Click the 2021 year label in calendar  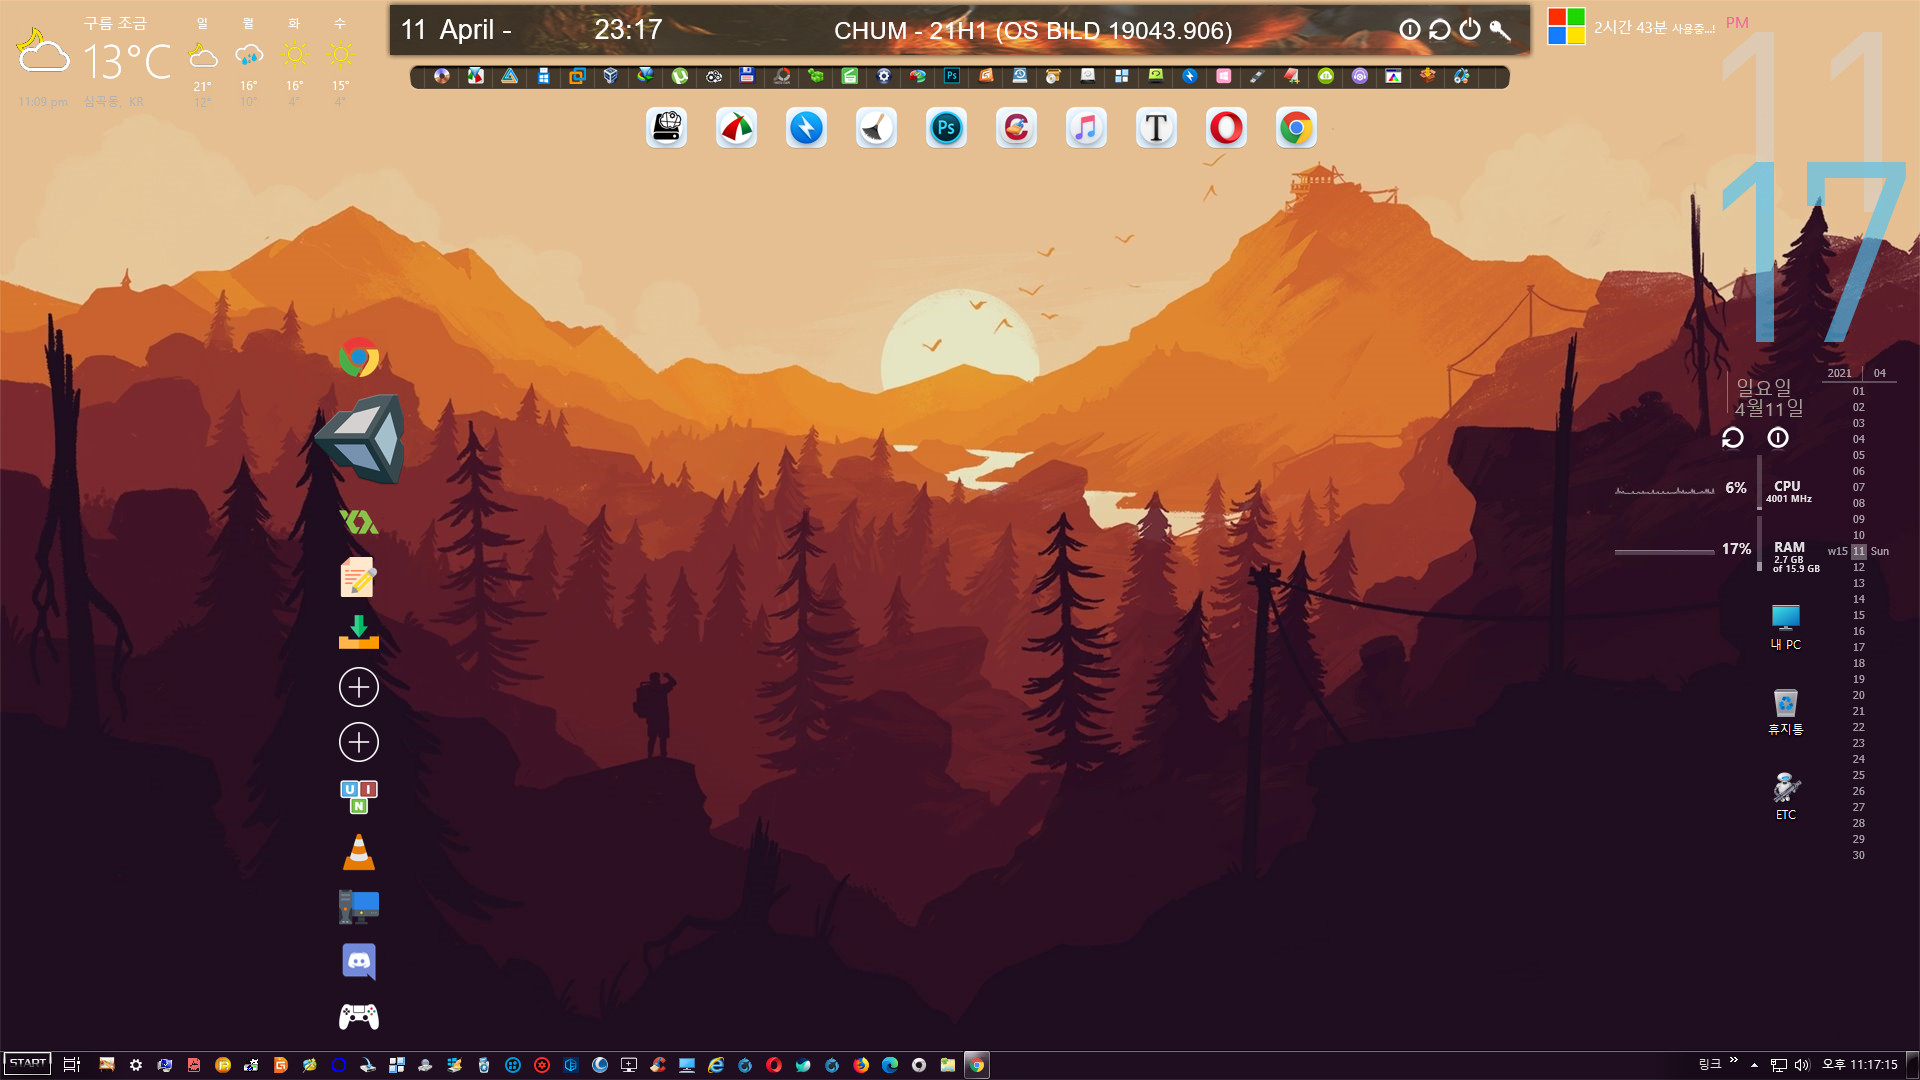click(x=1839, y=373)
